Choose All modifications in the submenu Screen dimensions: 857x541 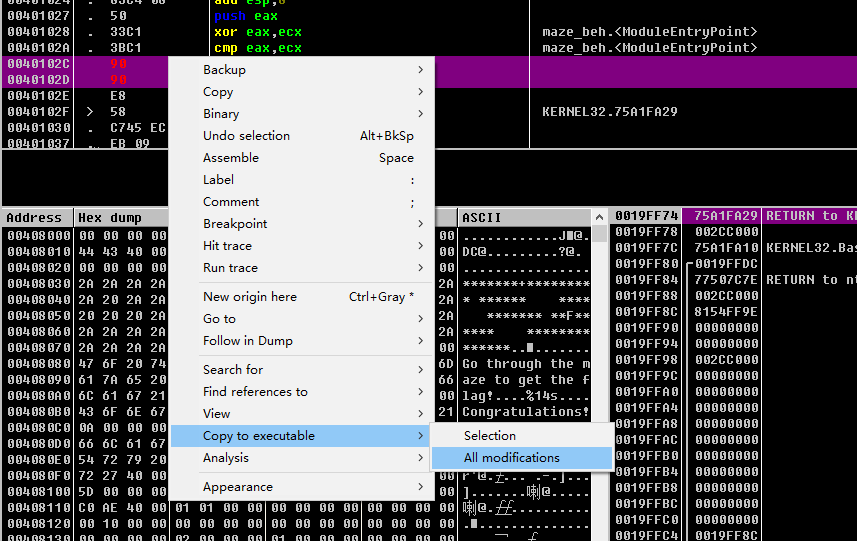point(511,458)
